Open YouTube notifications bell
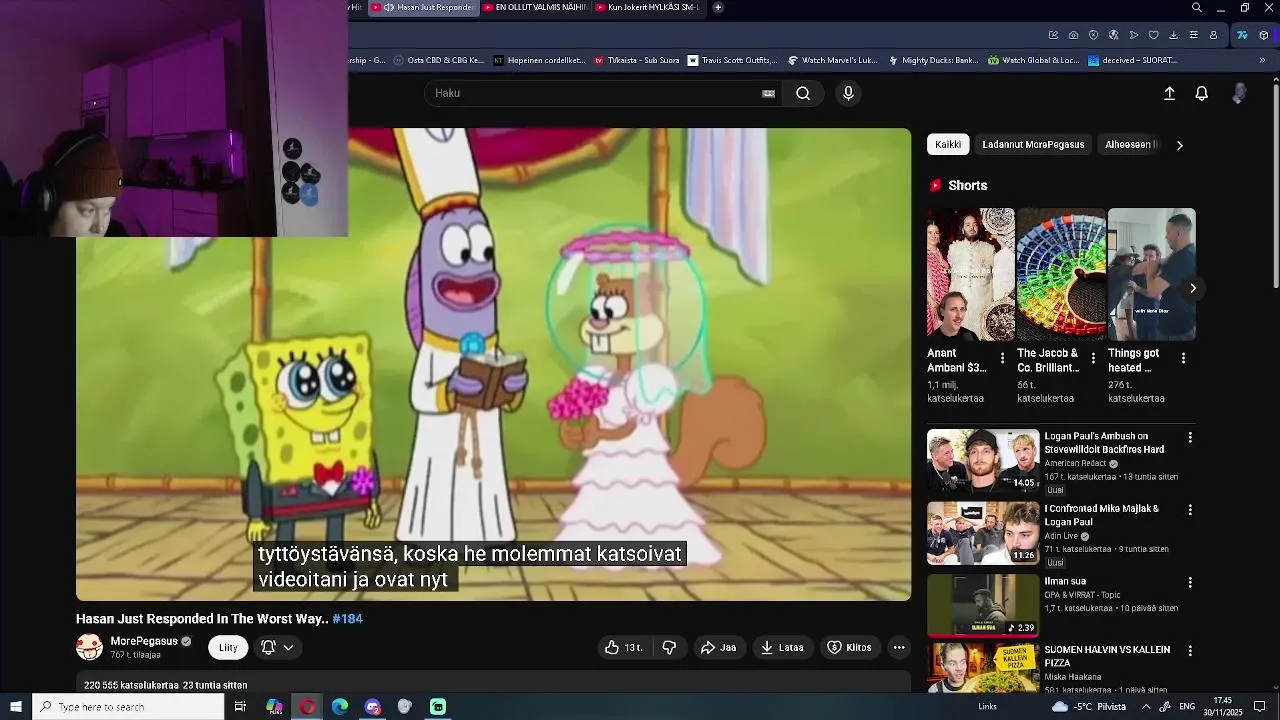 (x=1202, y=93)
